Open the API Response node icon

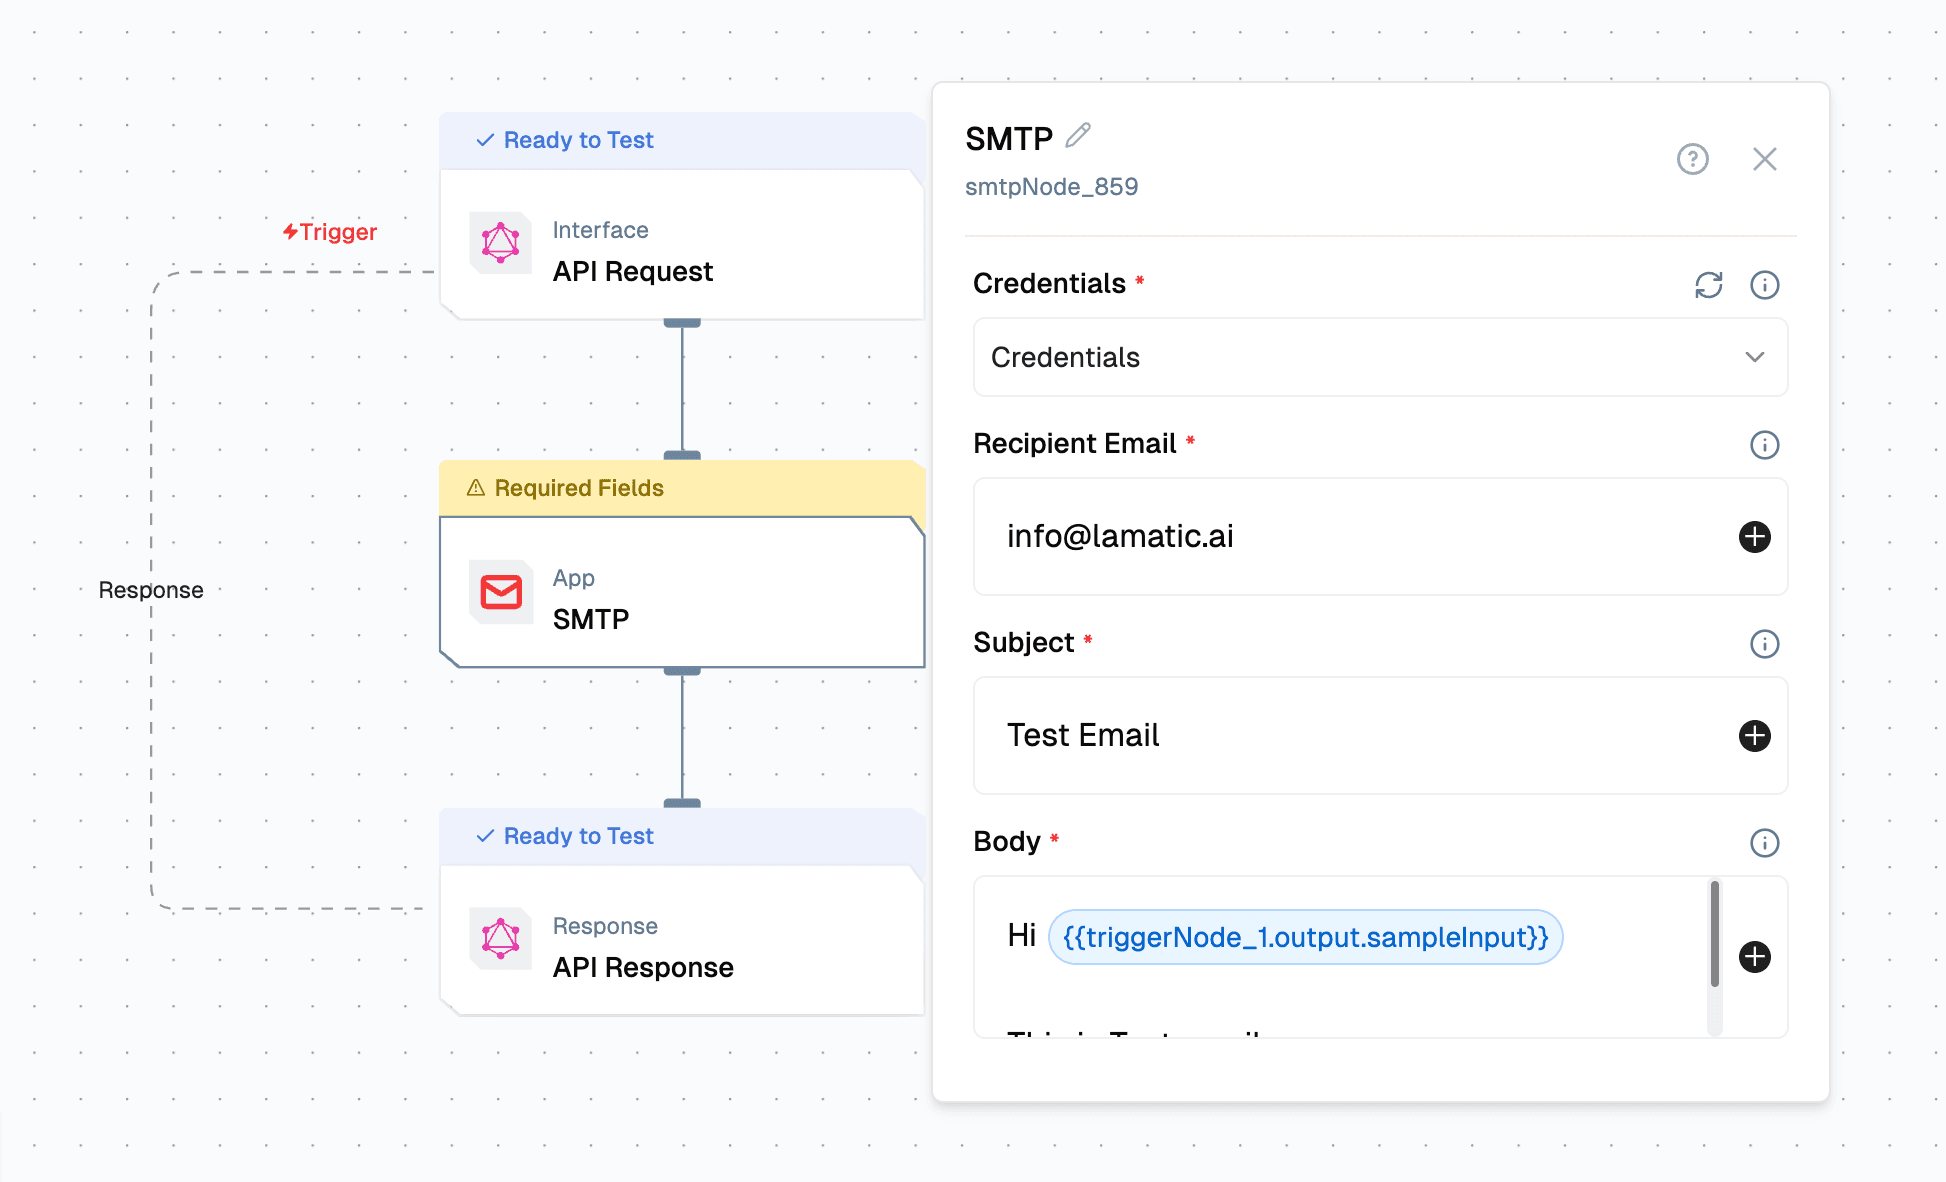pyautogui.click(x=500, y=940)
